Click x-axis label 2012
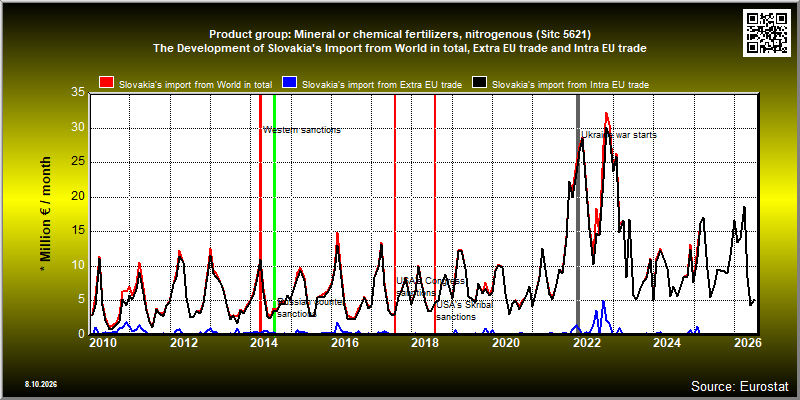 [184, 342]
